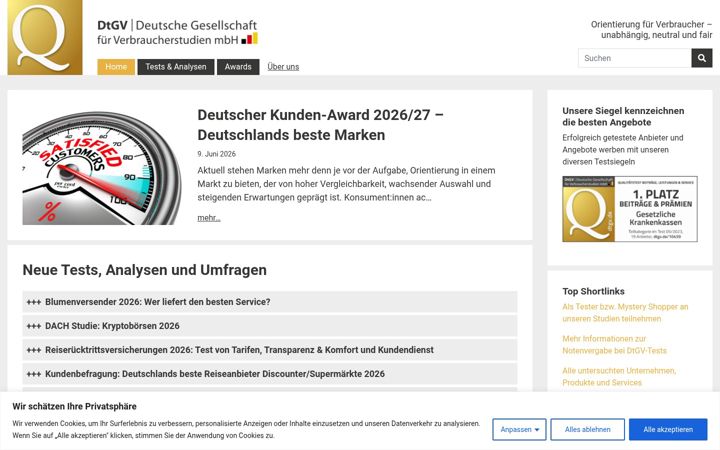
Task: Click heading Unsere Siegel kennzeichnen die besten Angebote
Action: (x=623, y=116)
